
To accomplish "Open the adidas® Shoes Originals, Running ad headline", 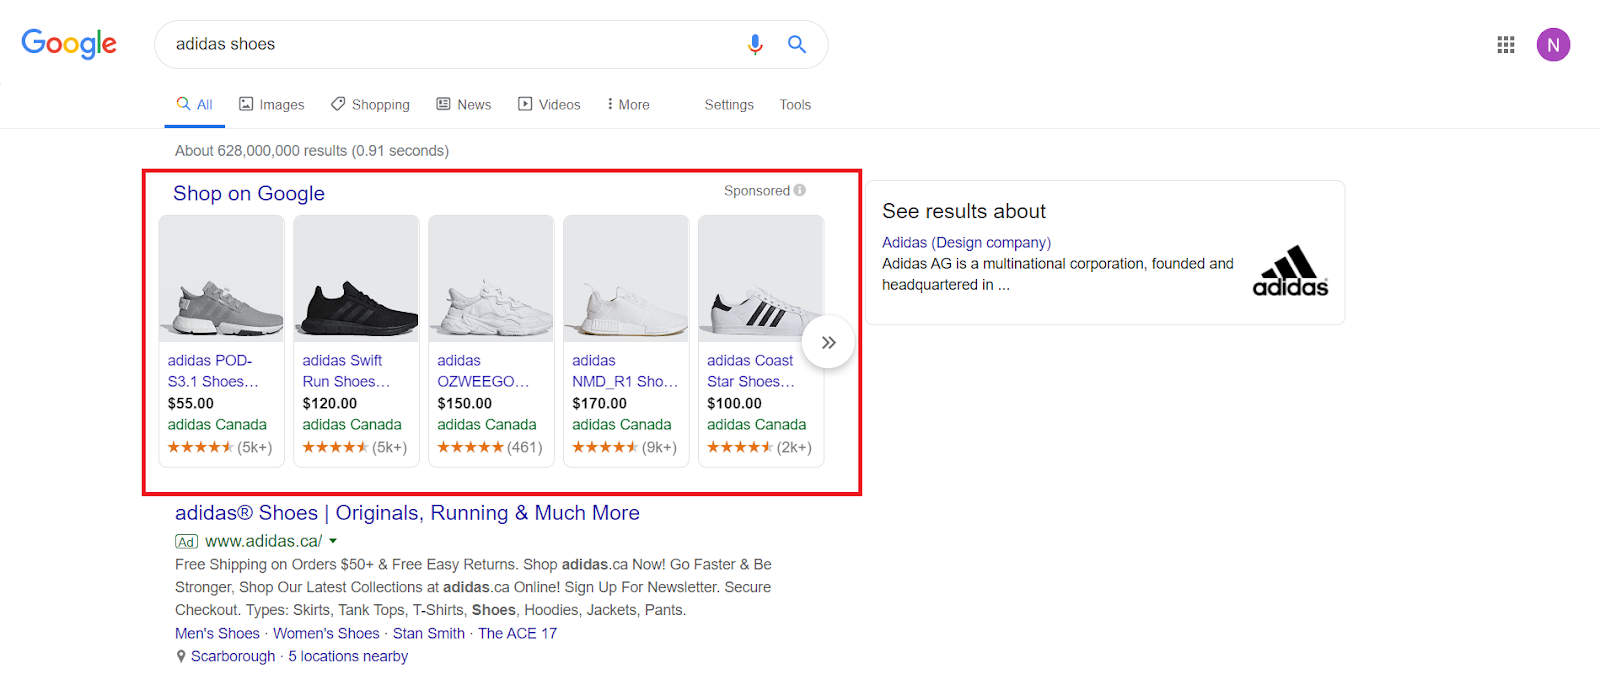I will pos(407,513).
